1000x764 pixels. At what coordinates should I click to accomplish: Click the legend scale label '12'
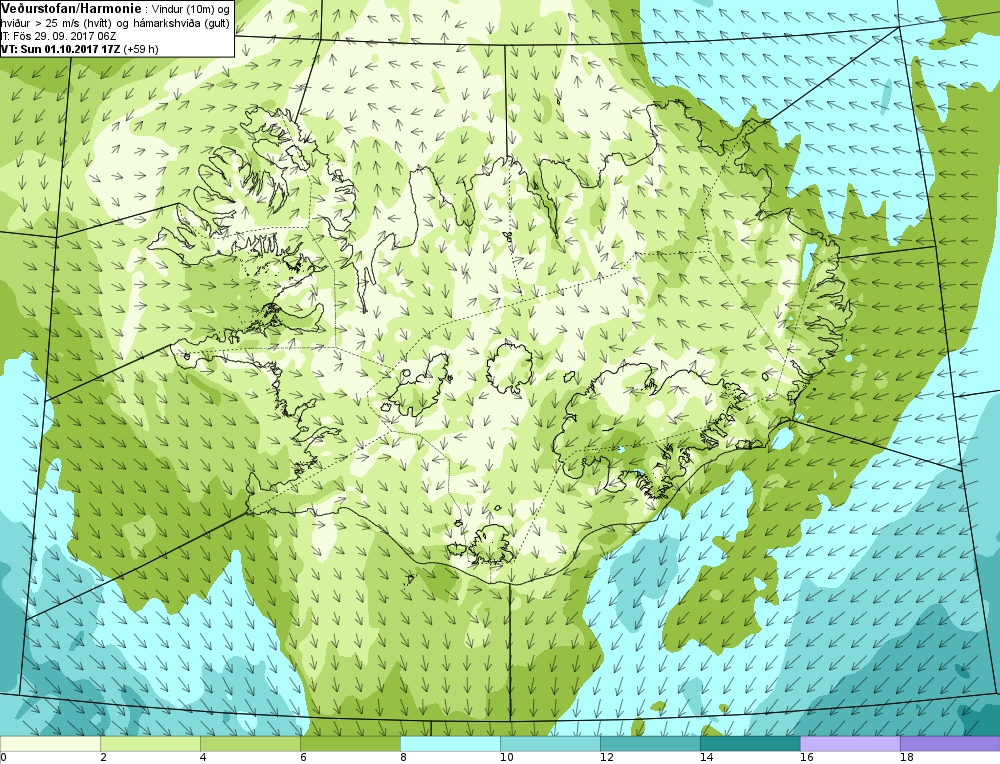[x=607, y=758]
